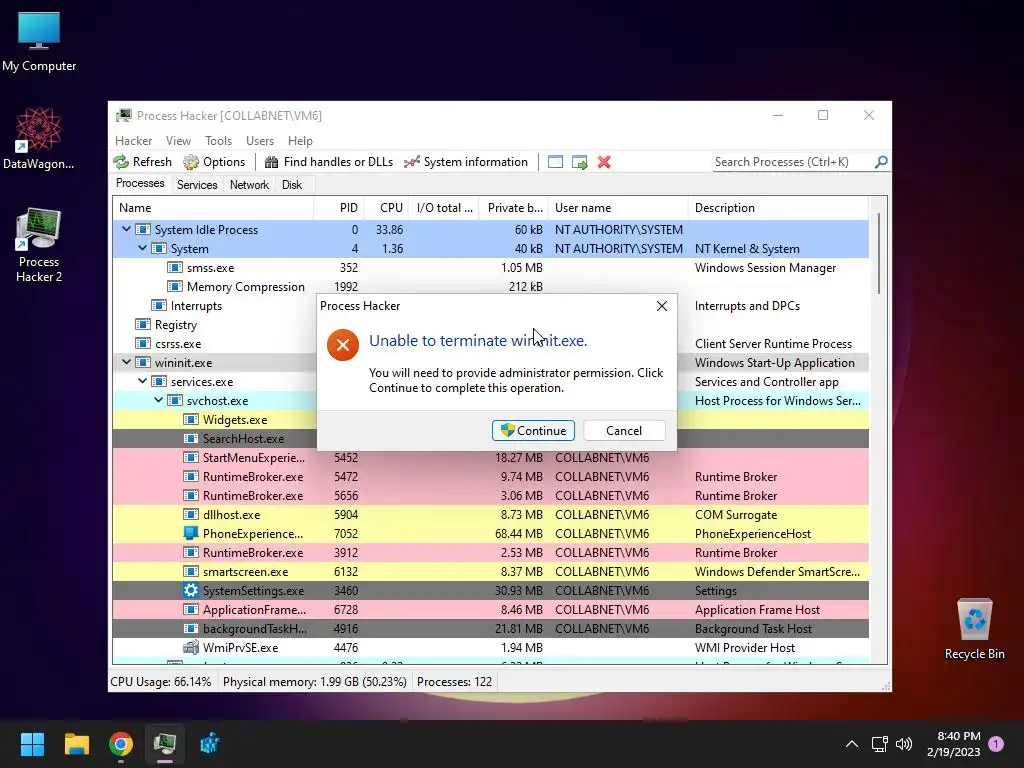Sort by Name column header
This screenshot has width=1024, height=768.
click(x=213, y=208)
